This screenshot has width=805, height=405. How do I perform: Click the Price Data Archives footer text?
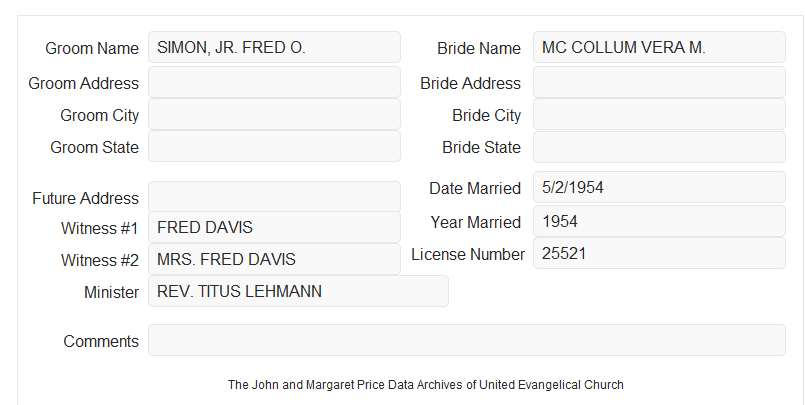tap(426, 385)
